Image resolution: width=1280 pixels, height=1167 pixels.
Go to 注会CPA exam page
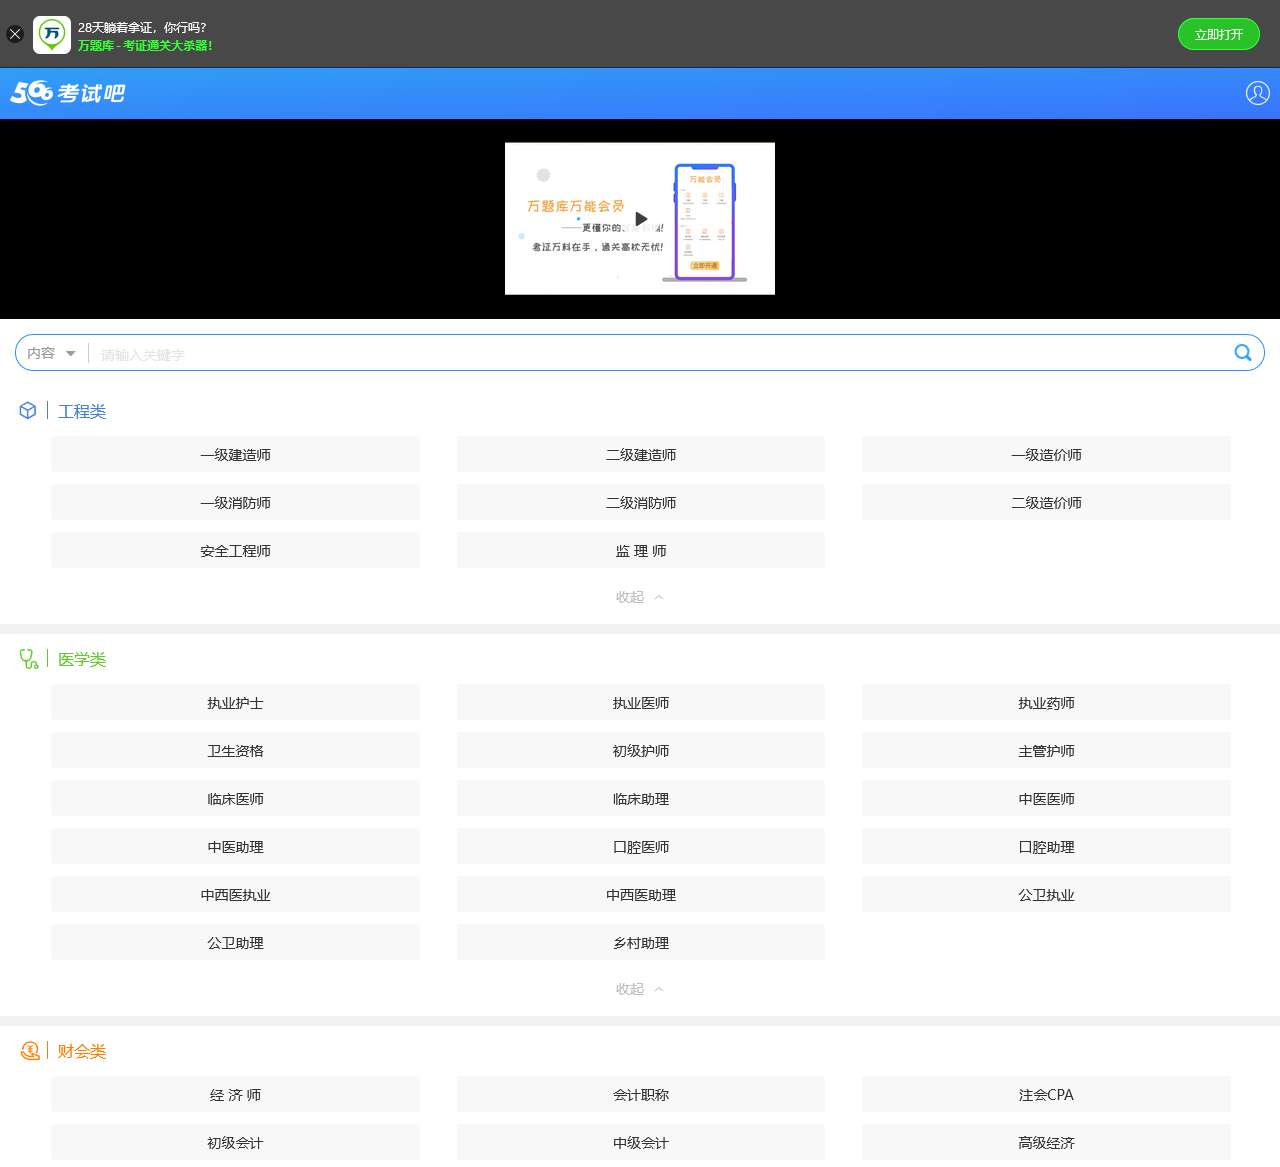1046,1095
